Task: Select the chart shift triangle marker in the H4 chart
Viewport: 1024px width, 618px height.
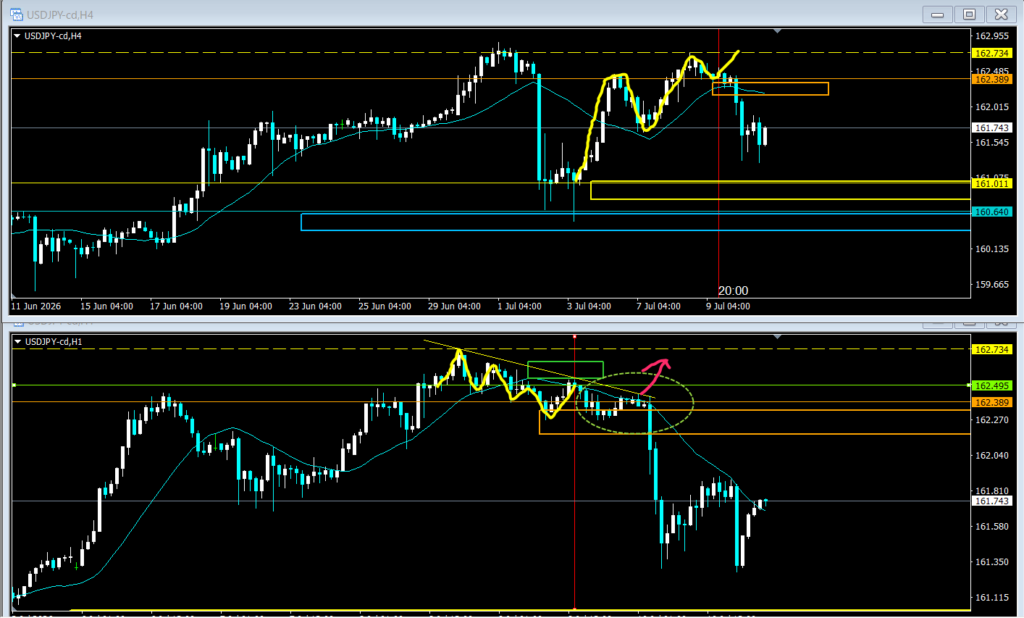Action: [x=777, y=31]
